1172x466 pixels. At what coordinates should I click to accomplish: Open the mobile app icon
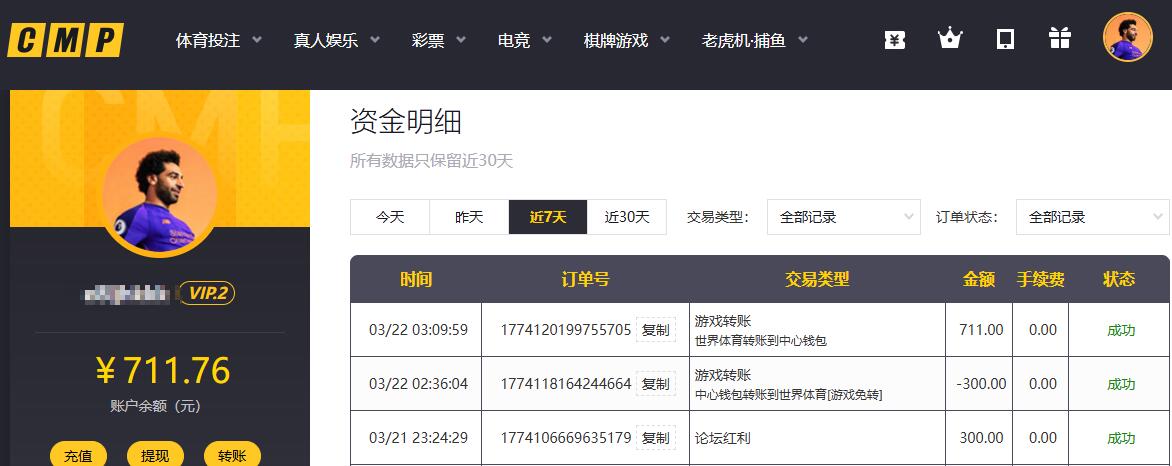(1005, 39)
